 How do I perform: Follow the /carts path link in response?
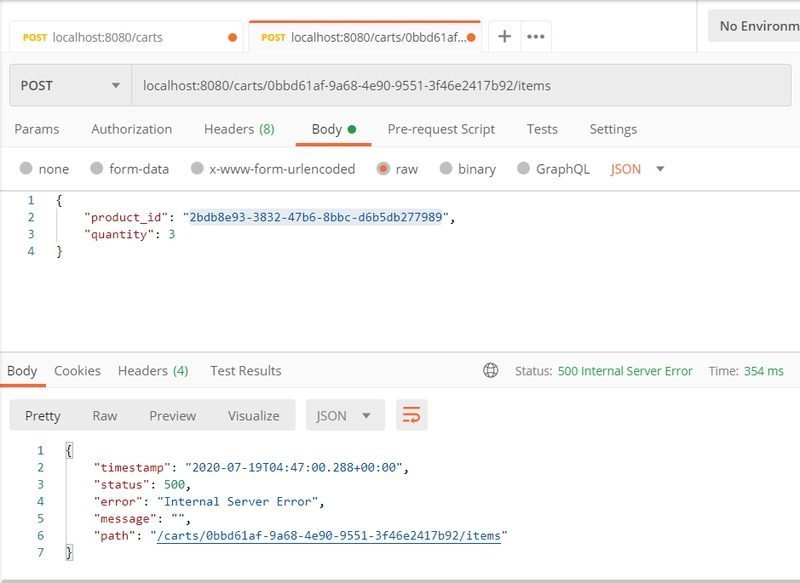point(328,536)
